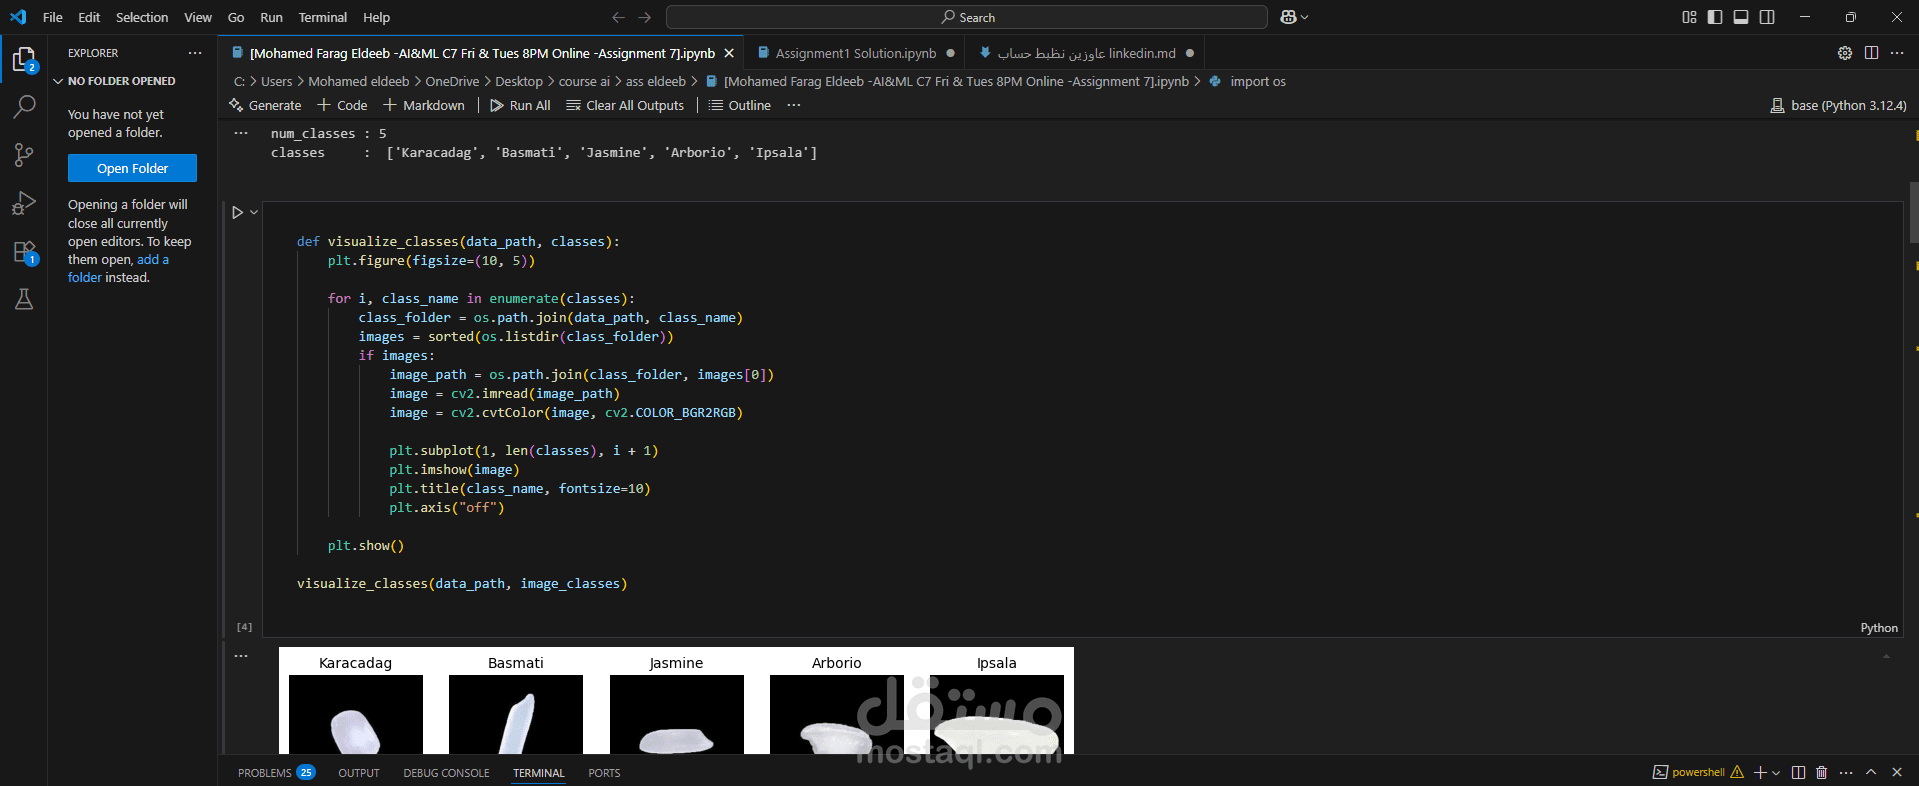The width and height of the screenshot is (1919, 786).
Task: Expand the 'ass eldeeb' breadcrumb
Action: (x=655, y=81)
